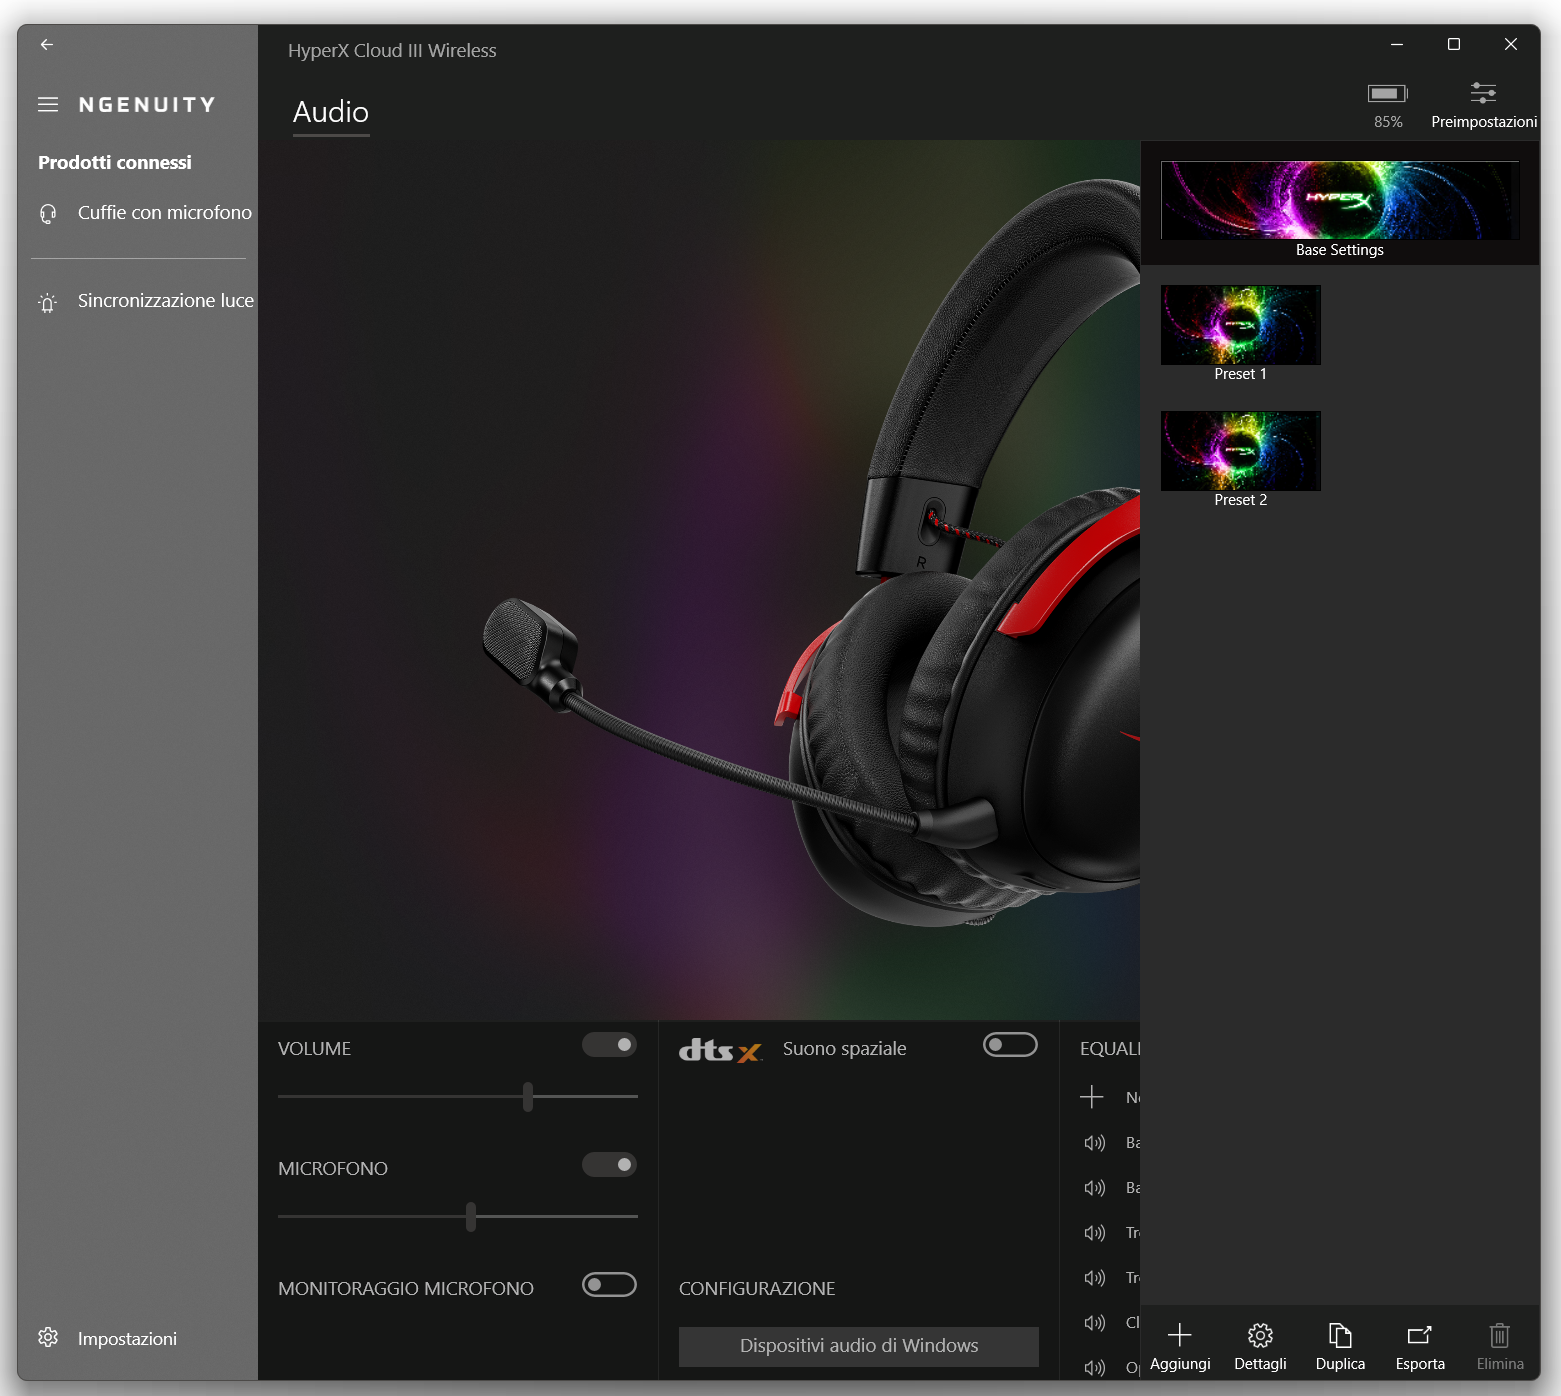
Task: Click the DTS X logo
Action: coord(720,1050)
